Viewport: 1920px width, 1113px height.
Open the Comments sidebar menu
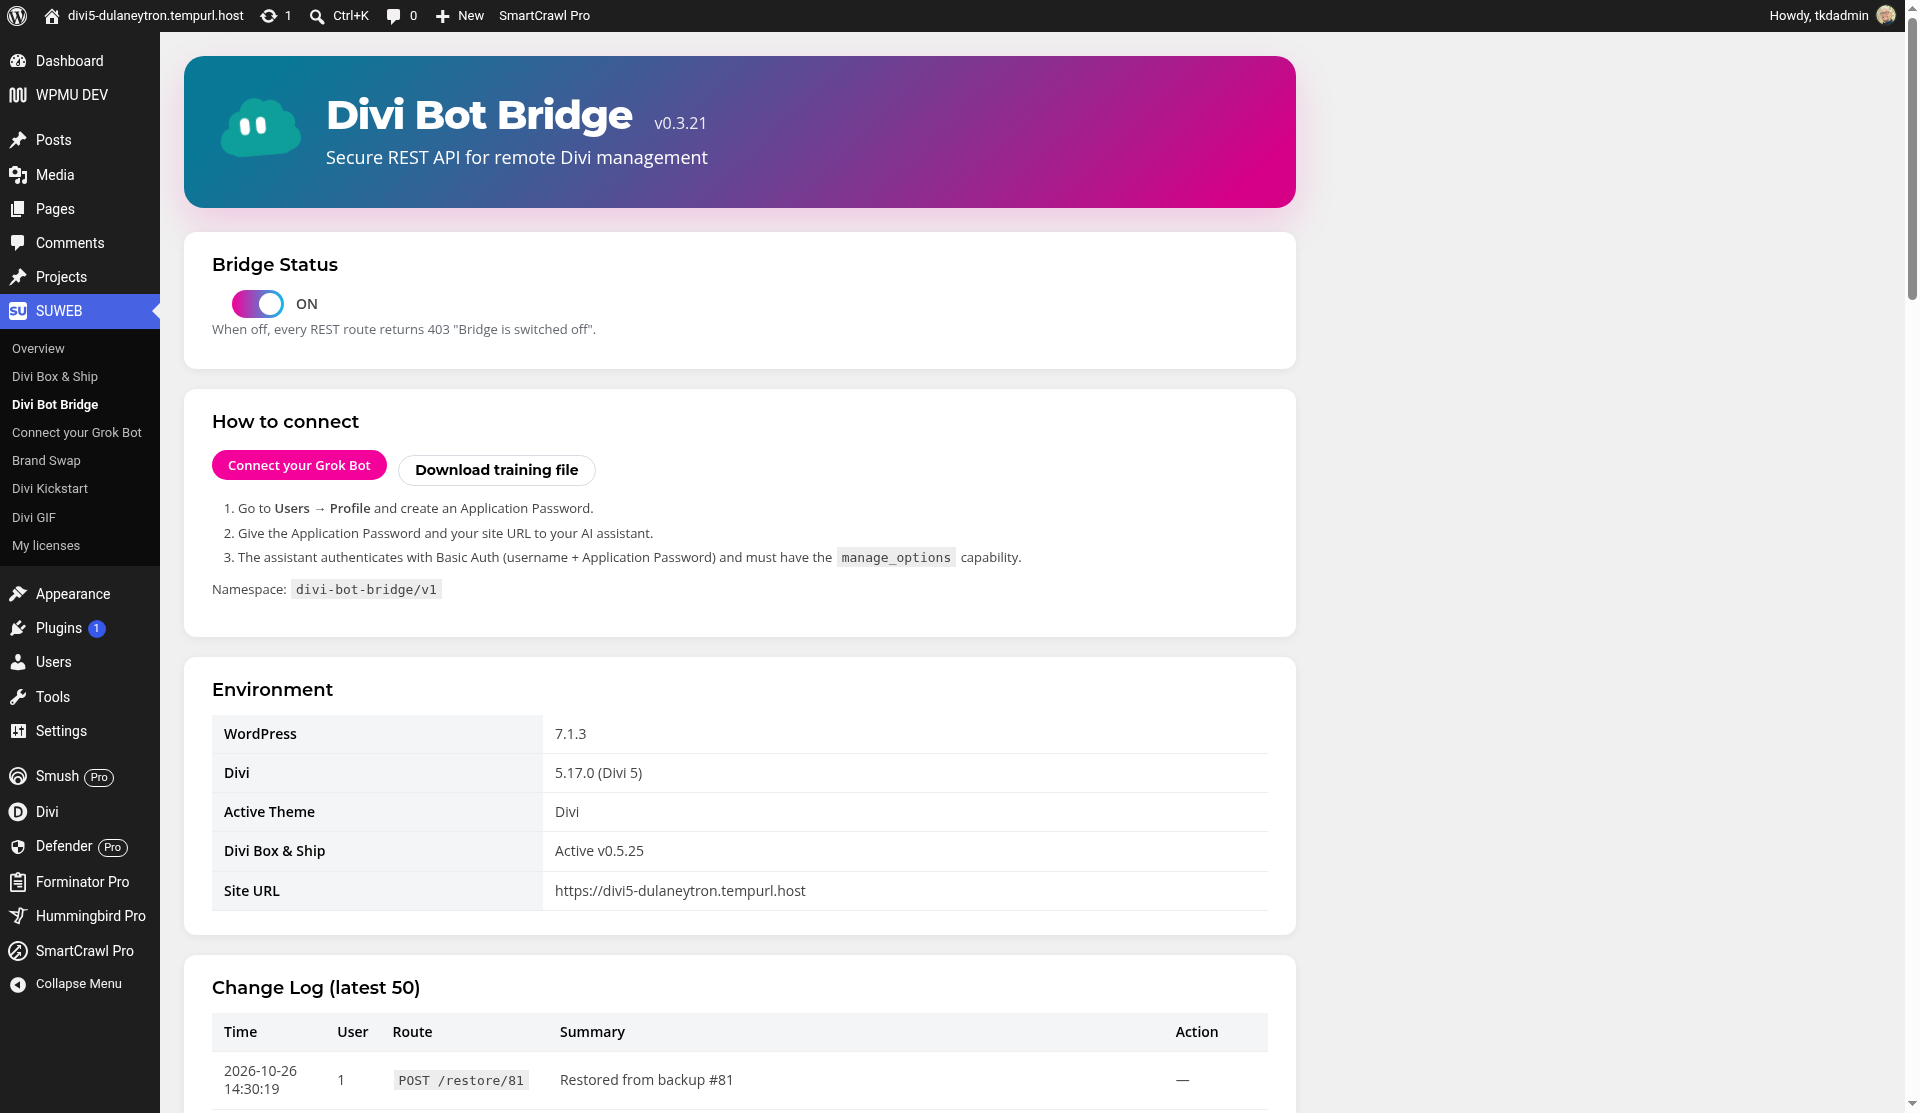coord(80,243)
